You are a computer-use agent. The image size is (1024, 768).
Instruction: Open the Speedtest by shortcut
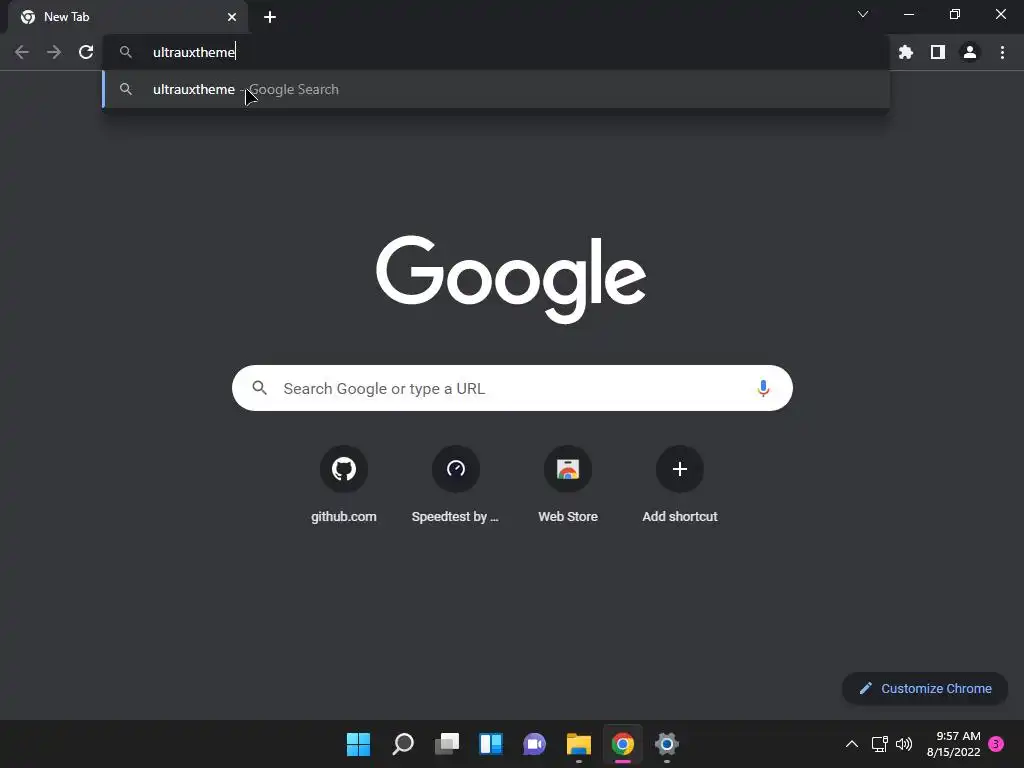point(455,485)
